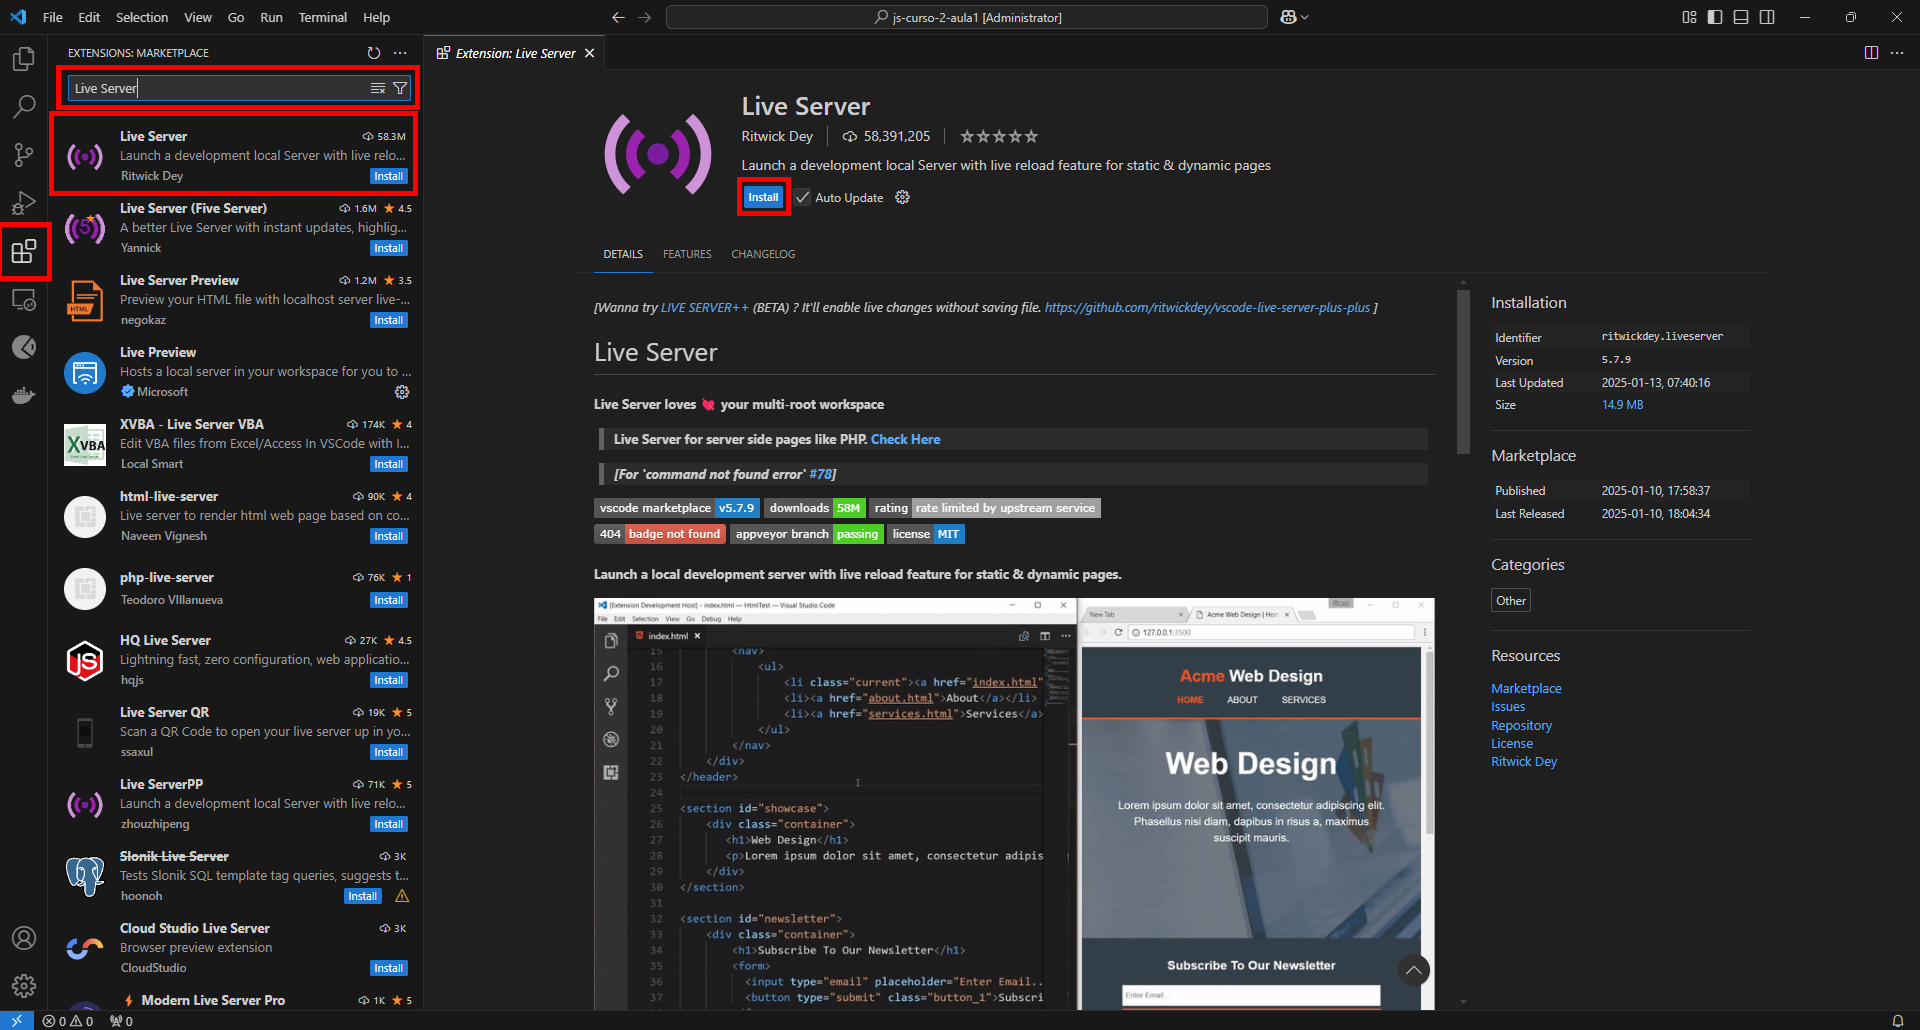Click the details page vertical scrollbar
1920x1030 pixels.
pos(1463,372)
